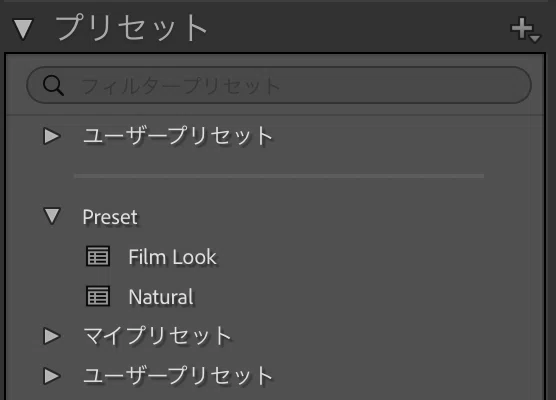Apply the Film Look preset
This screenshot has height=400, width=556.
pyautogui.click(x=172, y=257)
